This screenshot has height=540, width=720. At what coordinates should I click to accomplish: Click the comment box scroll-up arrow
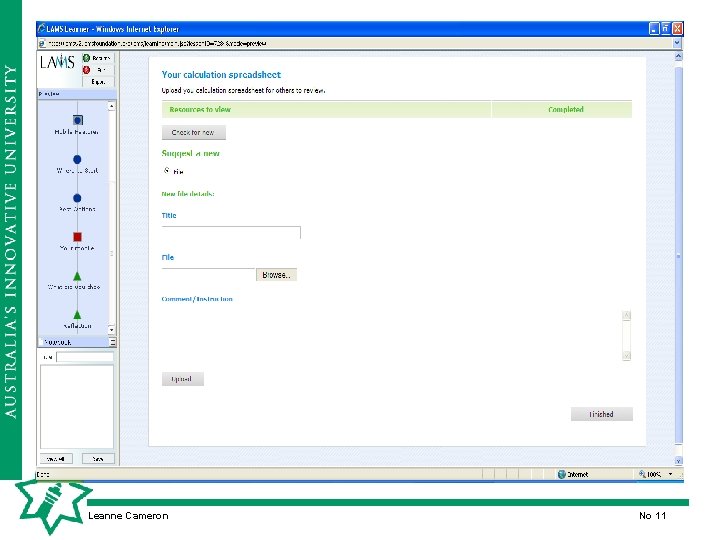click(x=626, y=315)
